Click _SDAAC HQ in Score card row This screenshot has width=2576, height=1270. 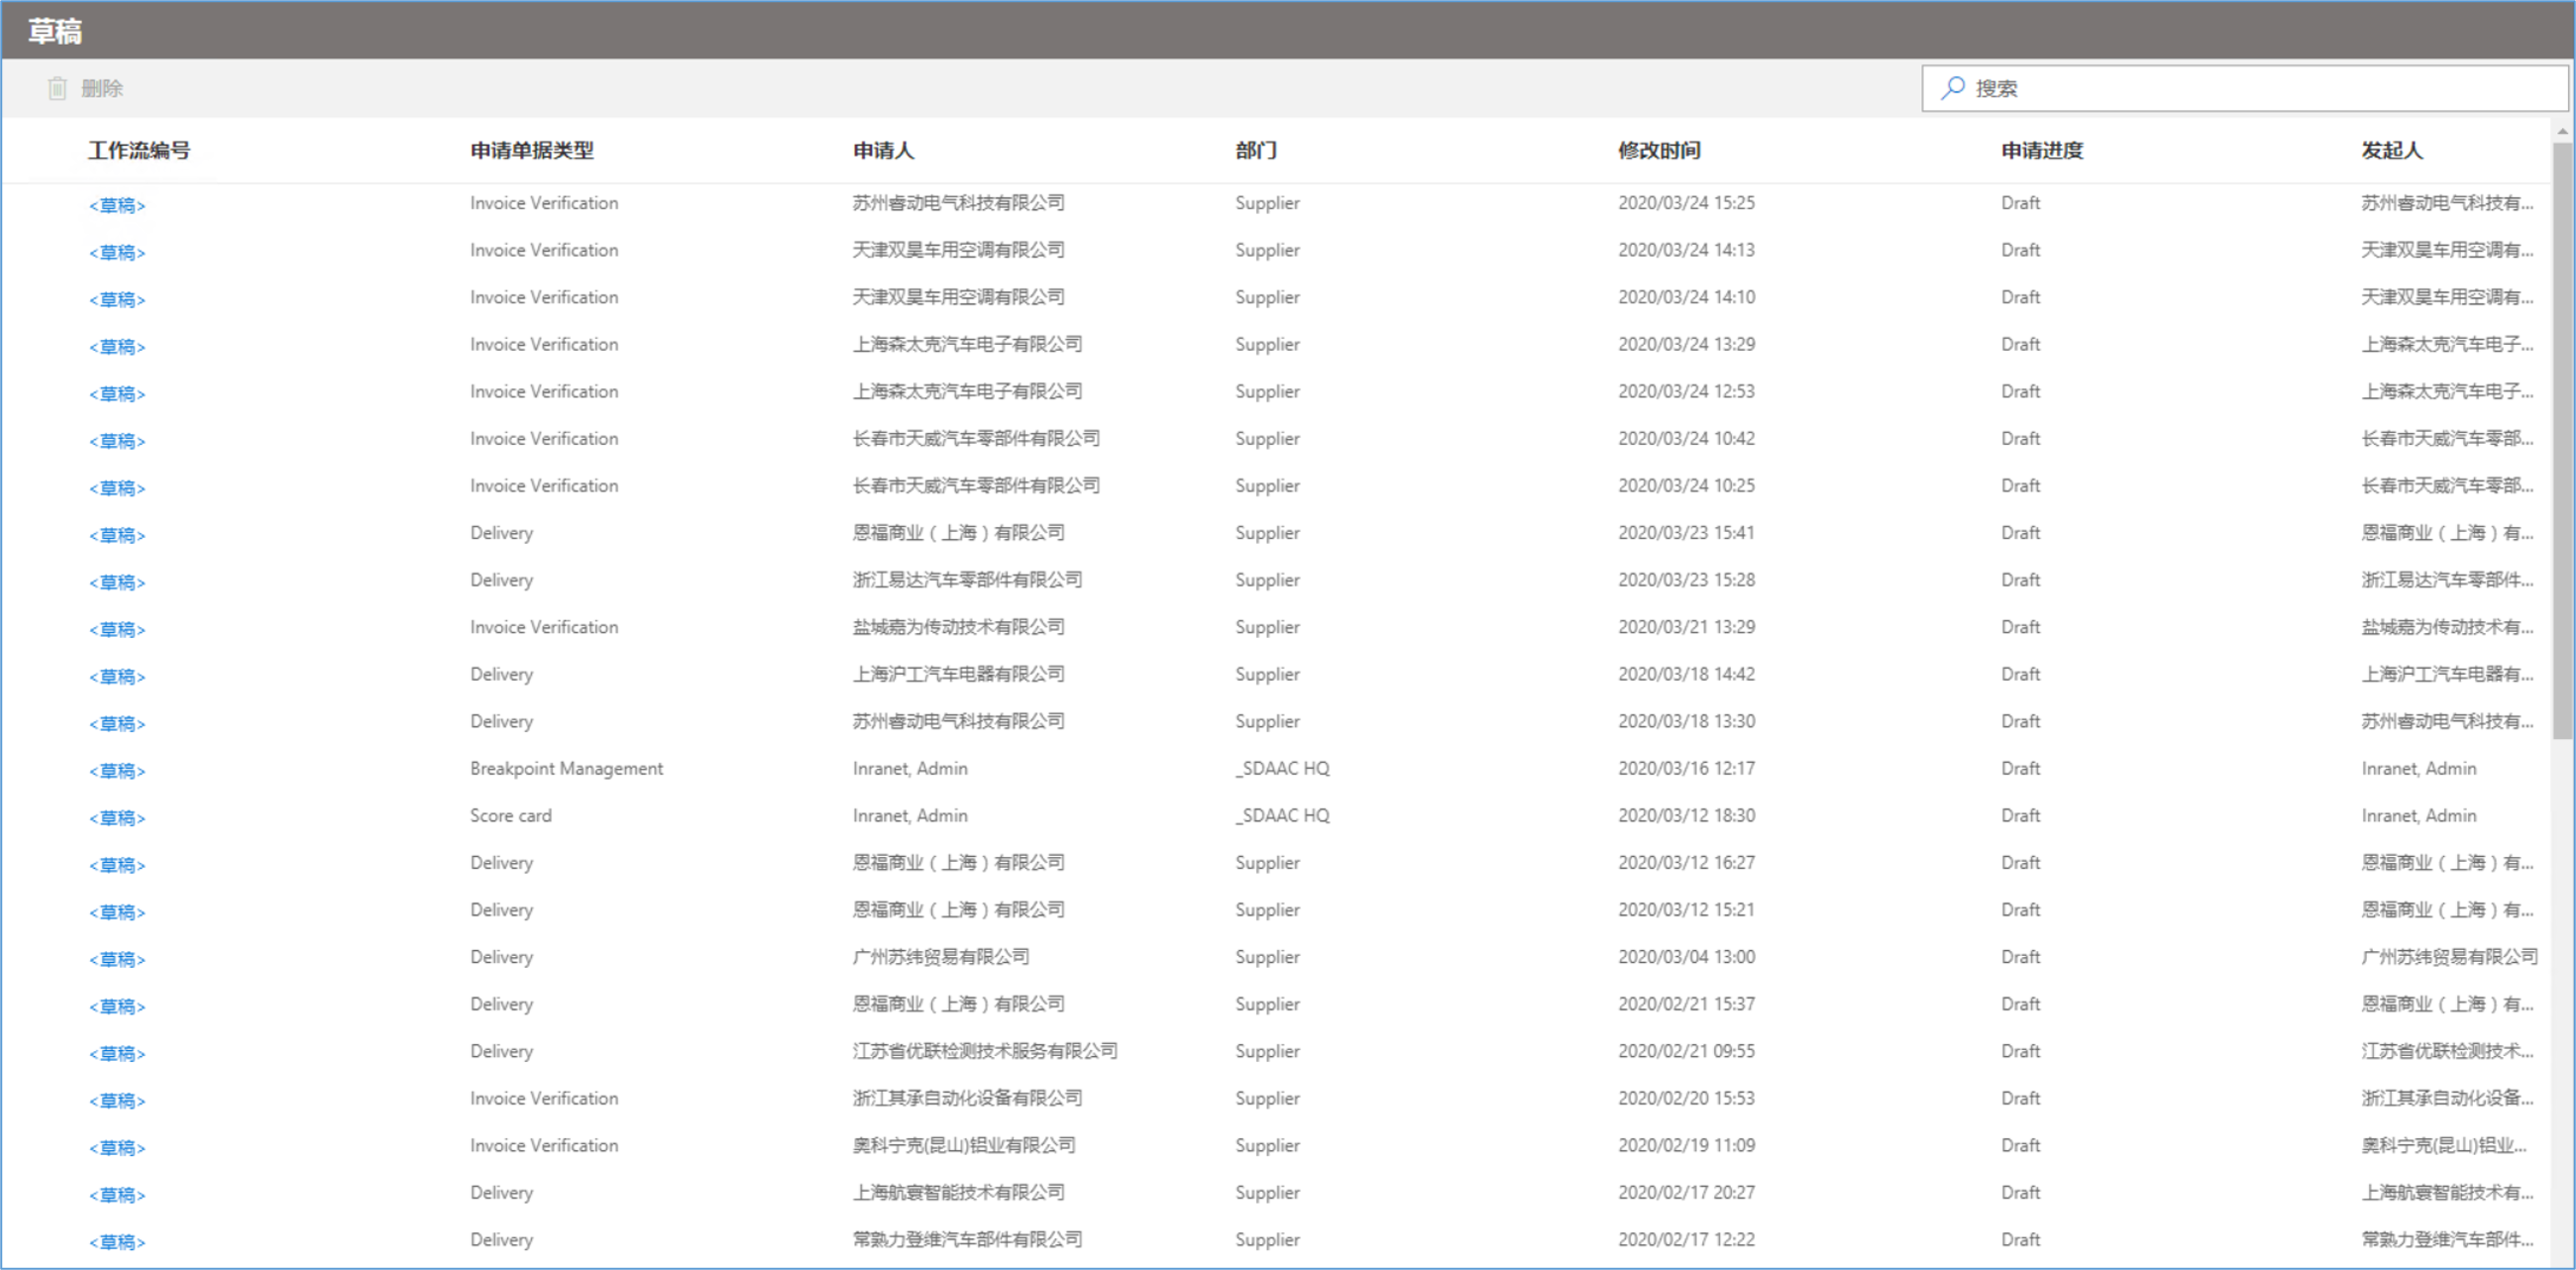1282,815
